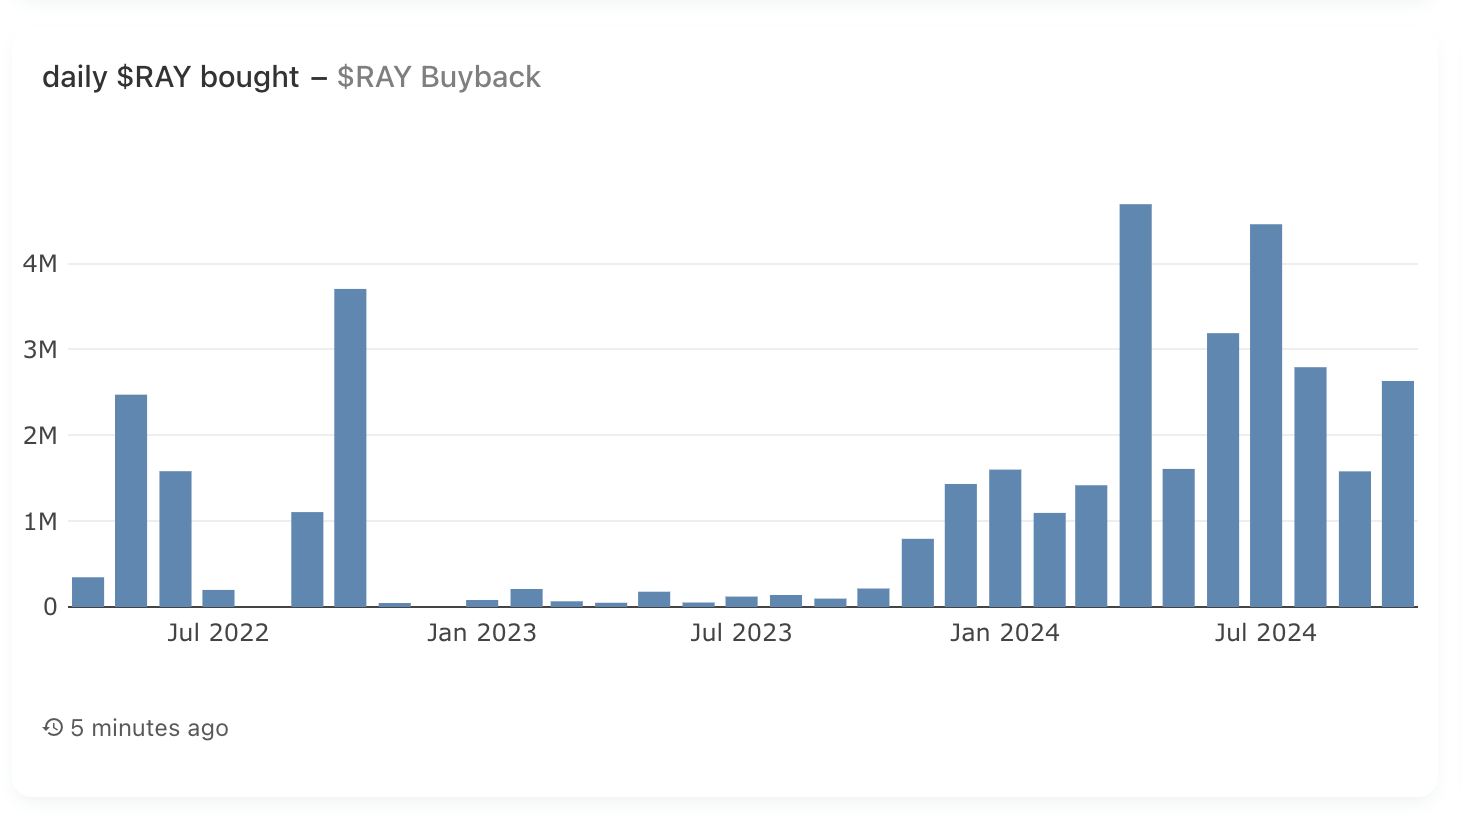Image resolution: width=1462 pixels, height=820 pixels.
Task: Click the Jan 2024 axis label
Action: tap(1005, 632)
